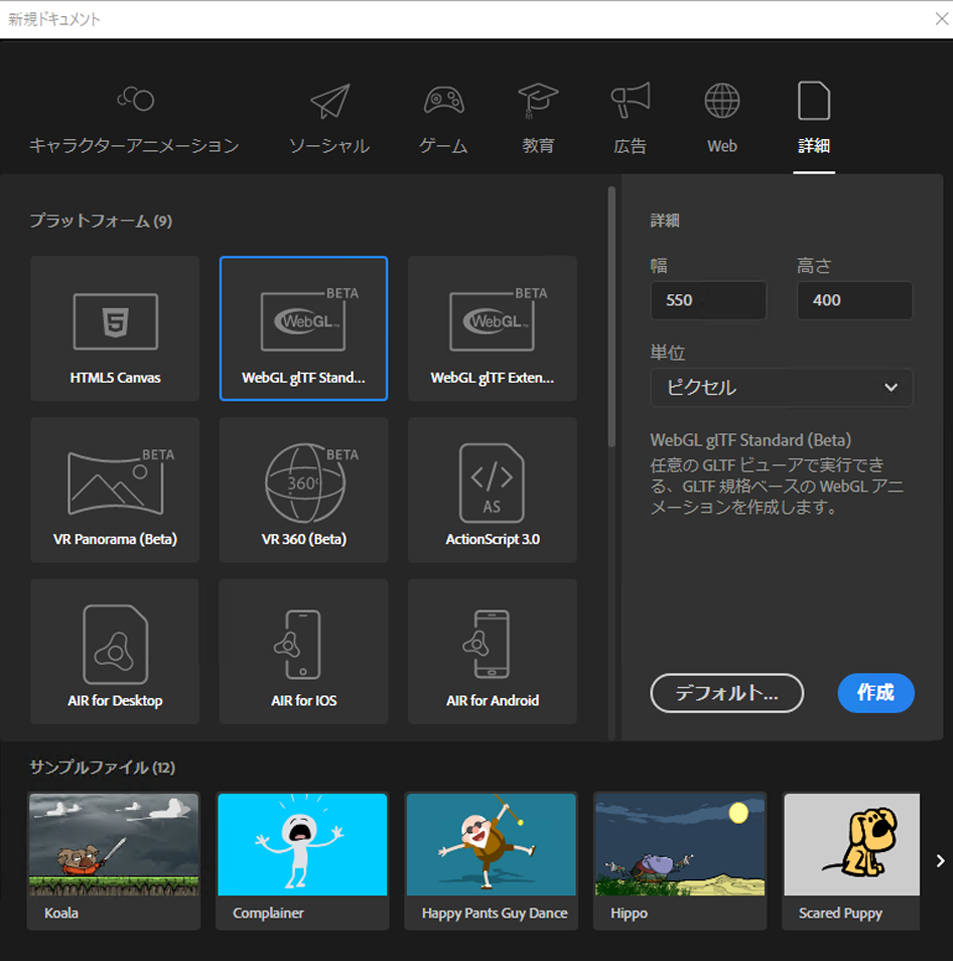Choose the WebGL glTF Extended platform
953x961 pixels.
491,328
